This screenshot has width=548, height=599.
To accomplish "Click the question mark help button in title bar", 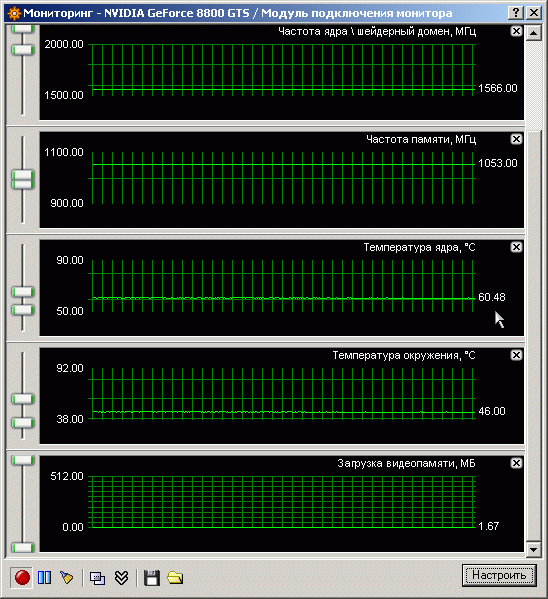I will (516, 13).
